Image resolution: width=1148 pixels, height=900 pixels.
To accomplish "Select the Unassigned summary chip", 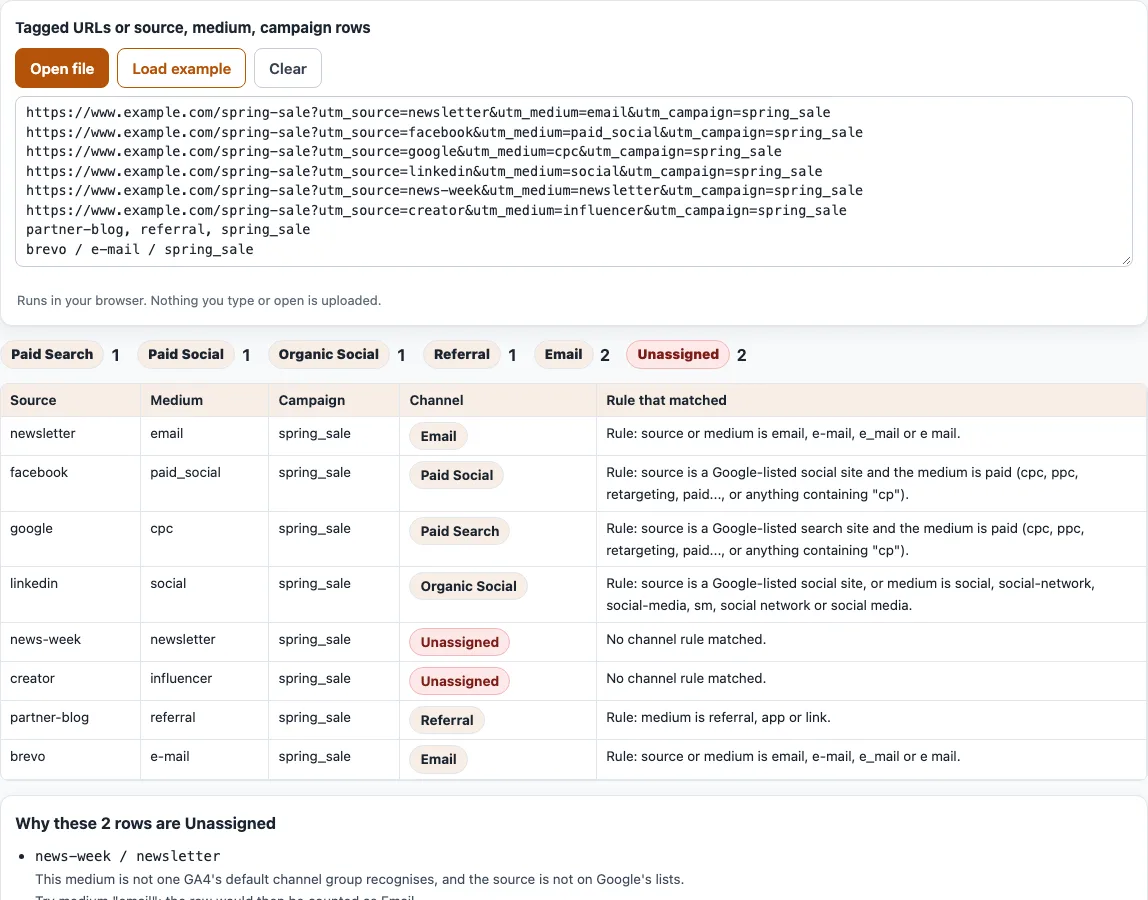I will (678, 354).
